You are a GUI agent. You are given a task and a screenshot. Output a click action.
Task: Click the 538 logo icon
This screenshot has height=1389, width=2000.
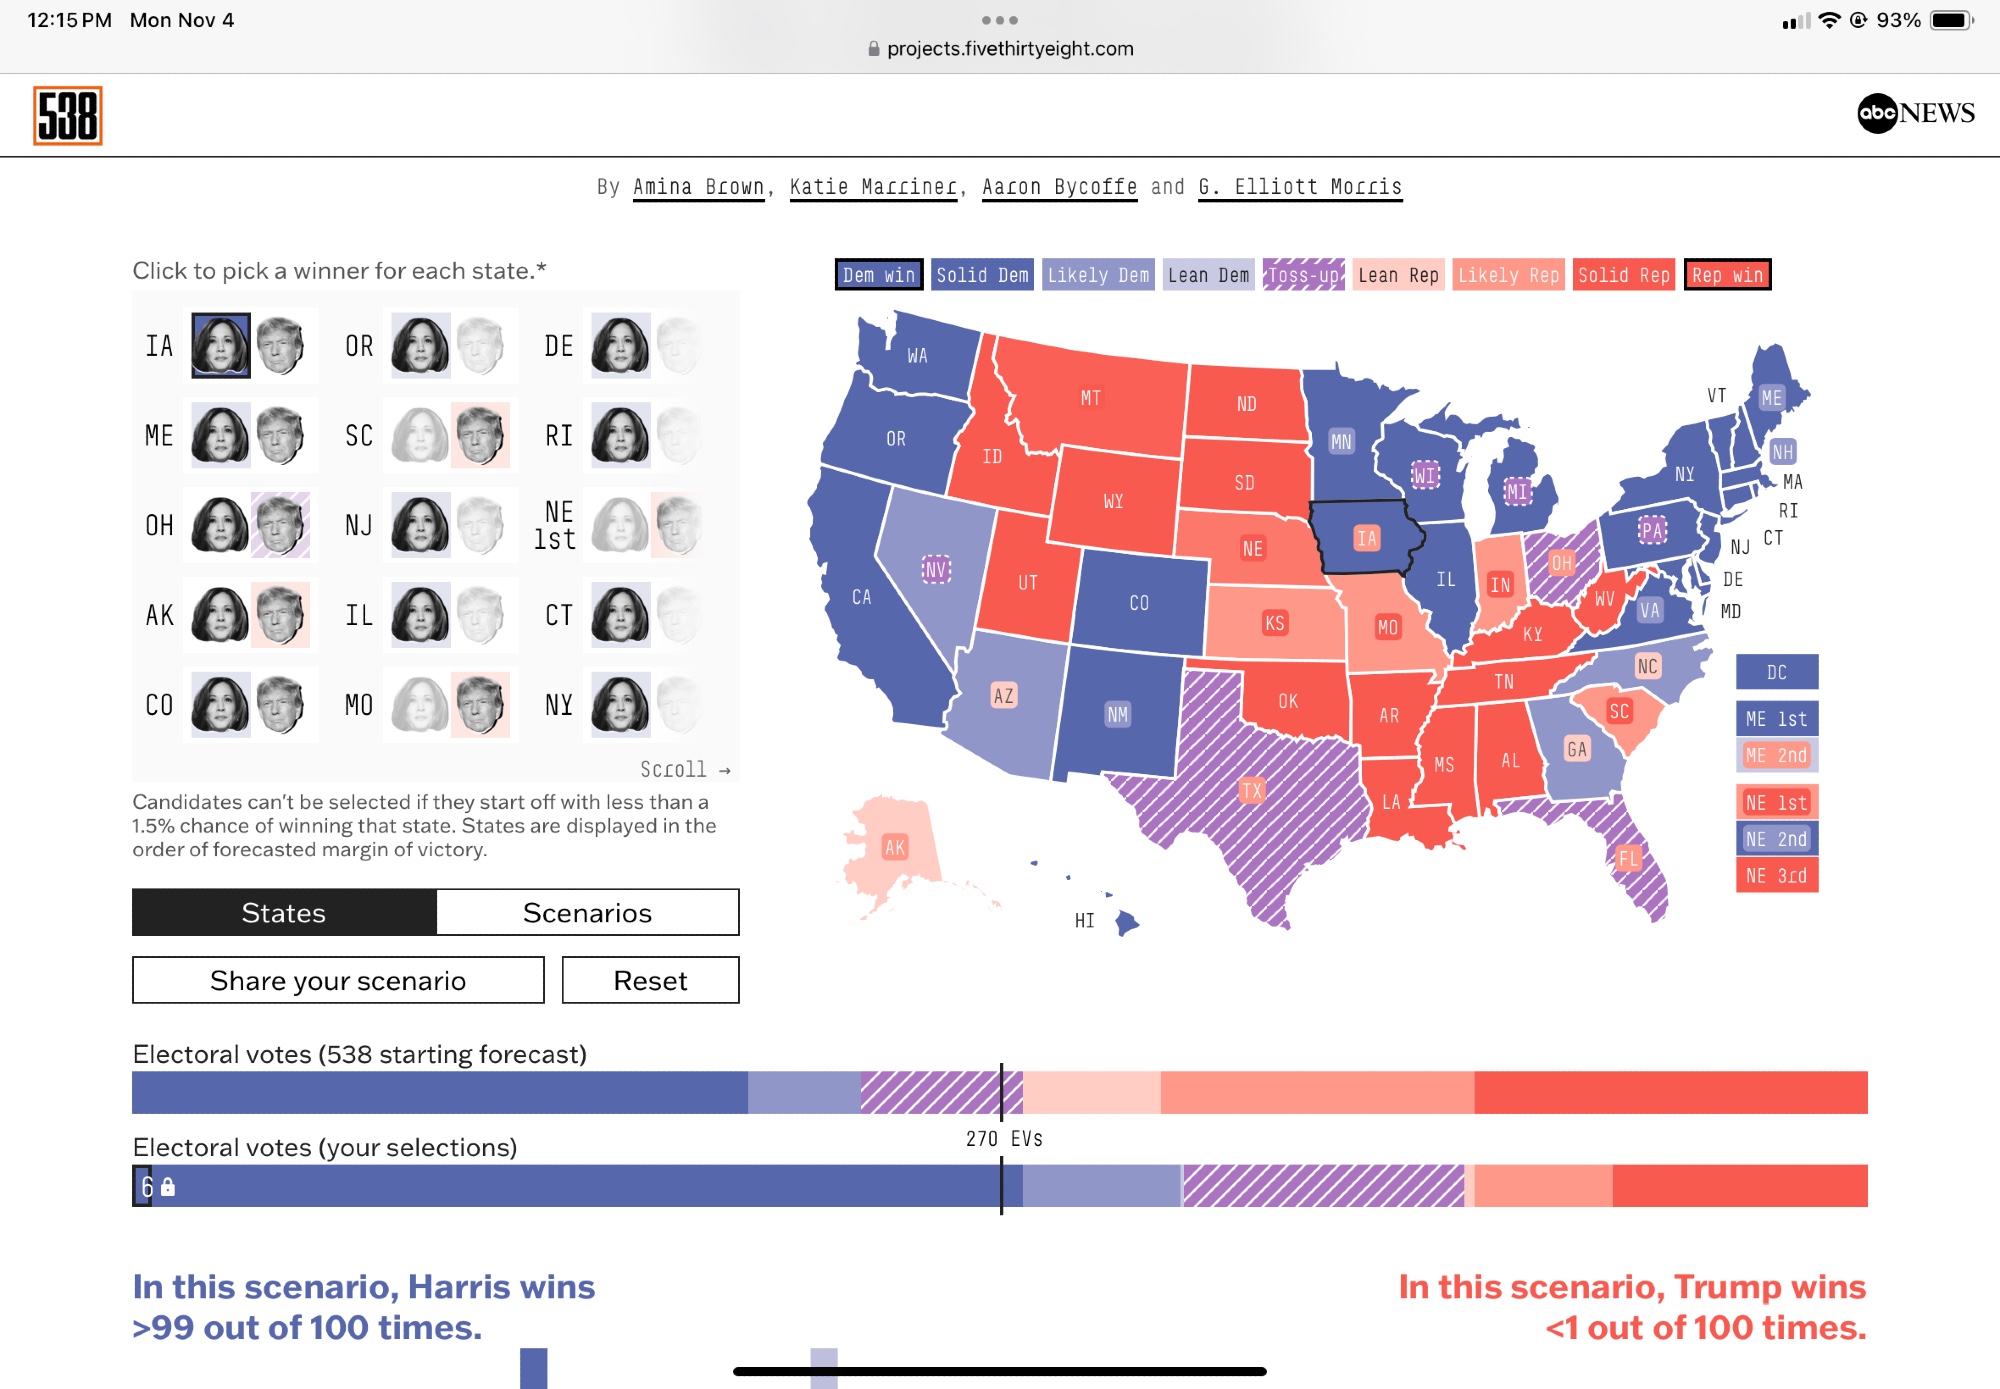[x=68, y=116]
